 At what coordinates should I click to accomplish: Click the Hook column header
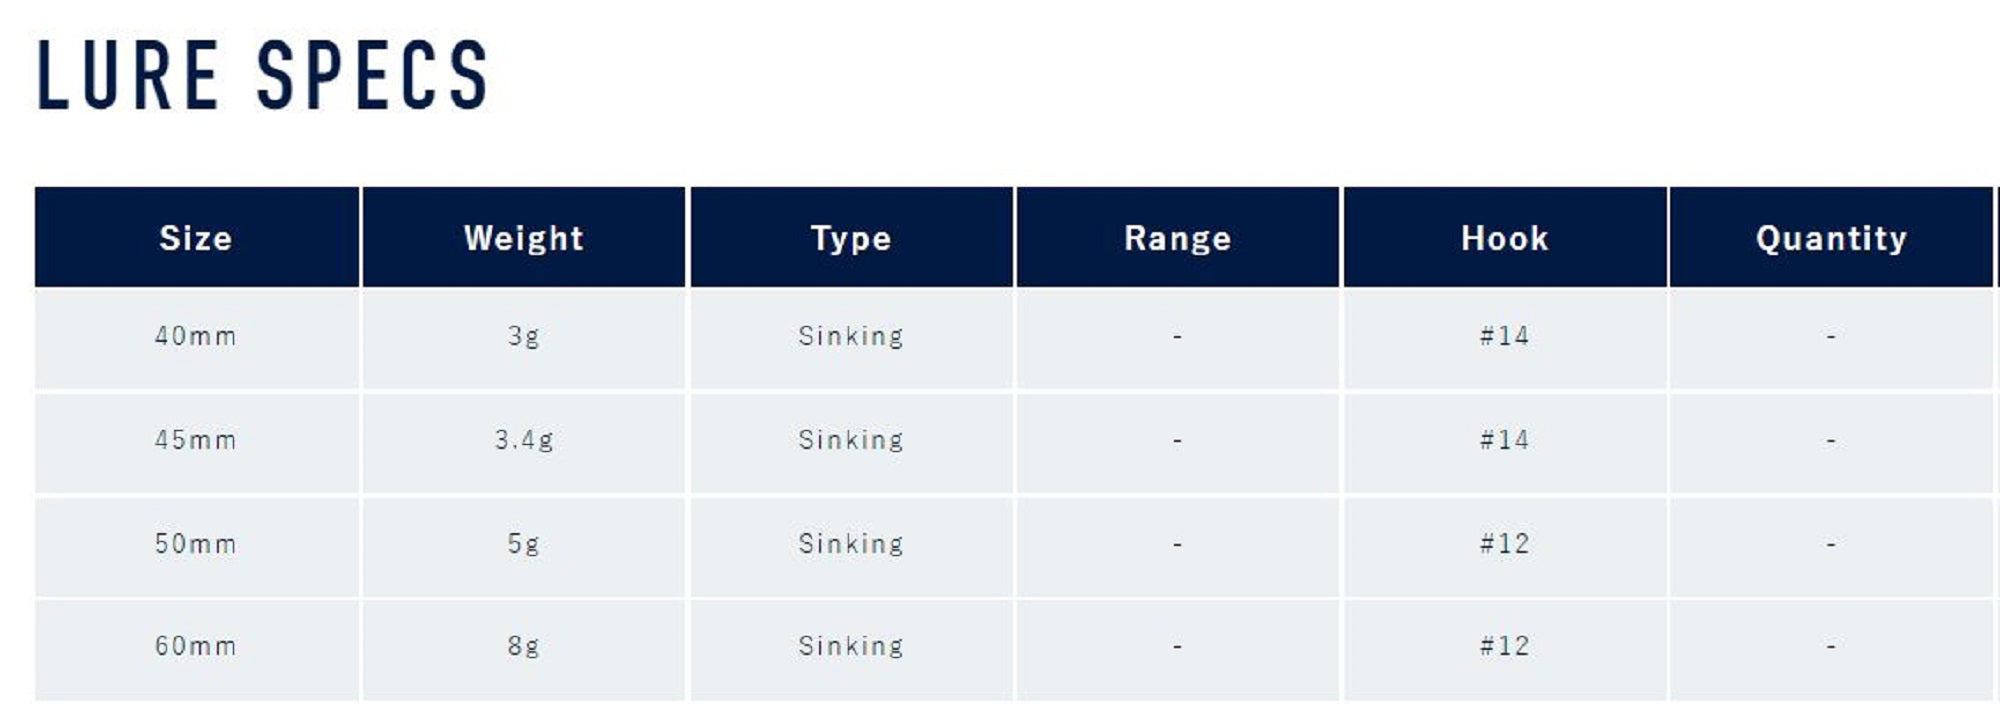point(1504,238)
